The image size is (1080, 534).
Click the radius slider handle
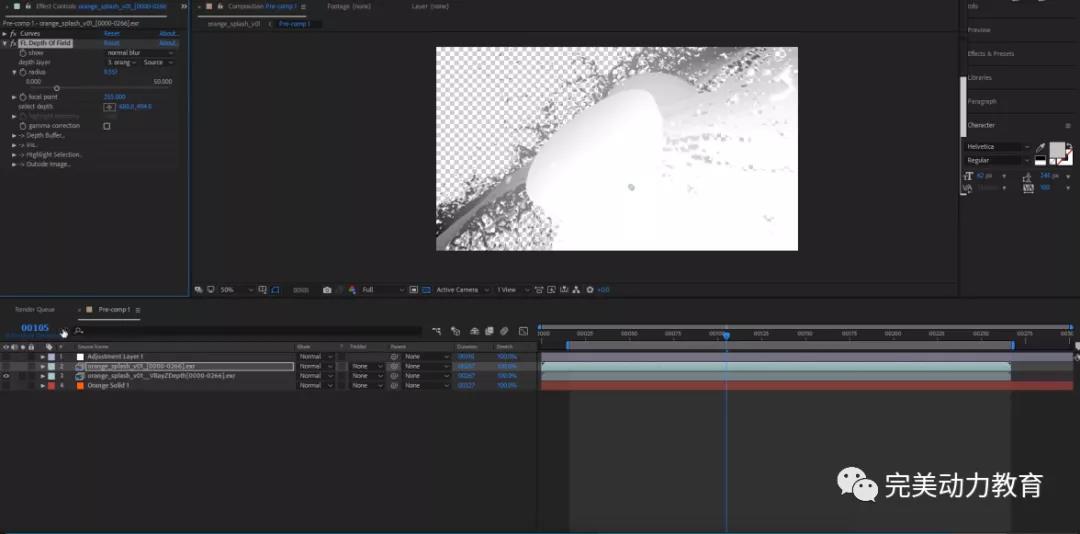click(x=56, y=88)
